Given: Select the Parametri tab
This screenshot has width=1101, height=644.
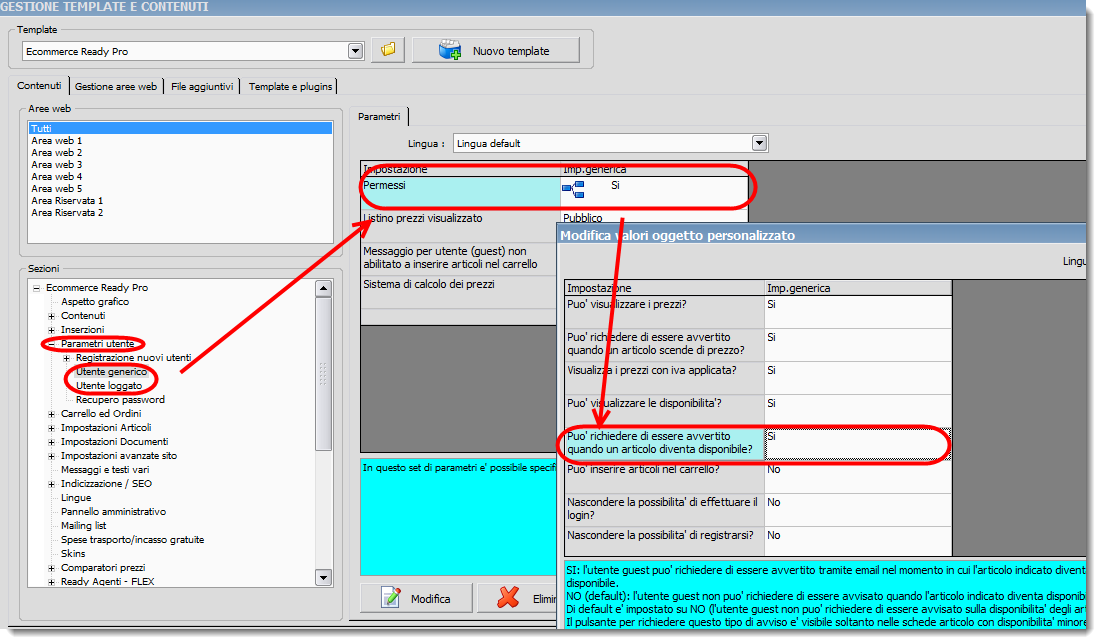Looking at the screenshot, I should 379,117.
